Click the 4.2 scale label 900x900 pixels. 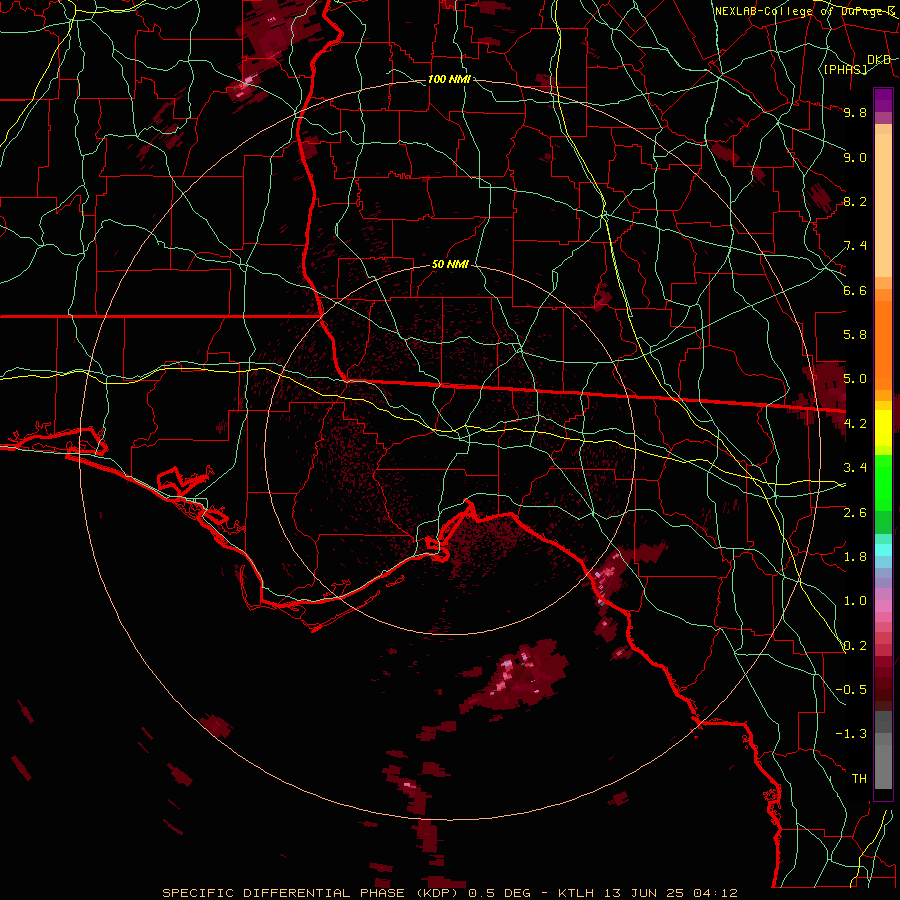tap(855, 424)
